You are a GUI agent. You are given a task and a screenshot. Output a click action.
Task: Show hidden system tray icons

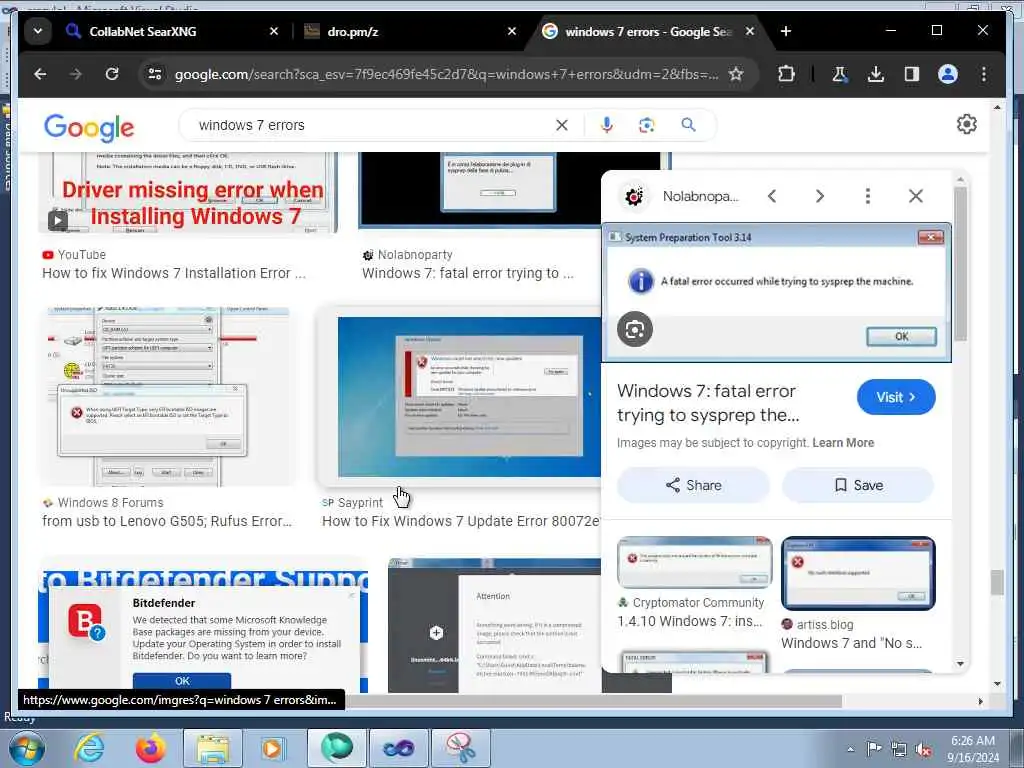850,750
